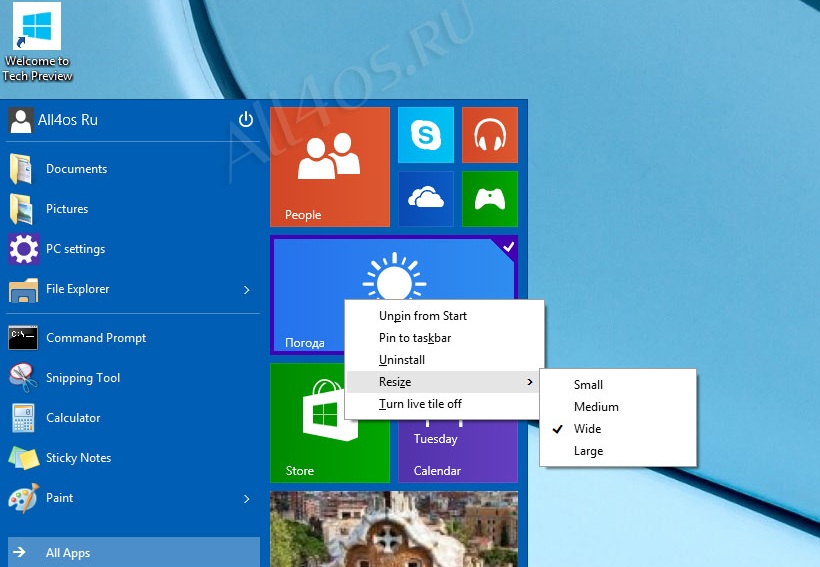This screenshot has height=567, width=820.
Task: Launch the File Explorer icon
Action: (x=24, y=289)
